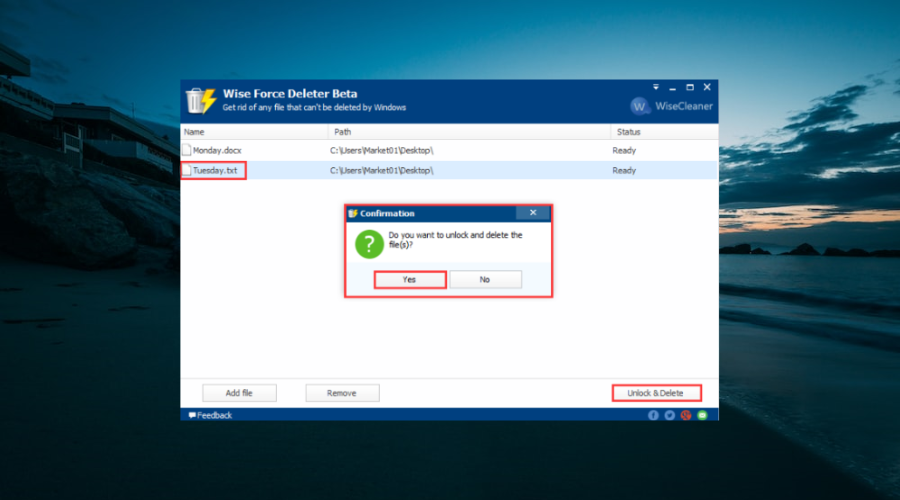Image resolution: width=900 pixels, height=500 pixels.
Task: Open the Feedback link
Action: click(x=210, y=415)
